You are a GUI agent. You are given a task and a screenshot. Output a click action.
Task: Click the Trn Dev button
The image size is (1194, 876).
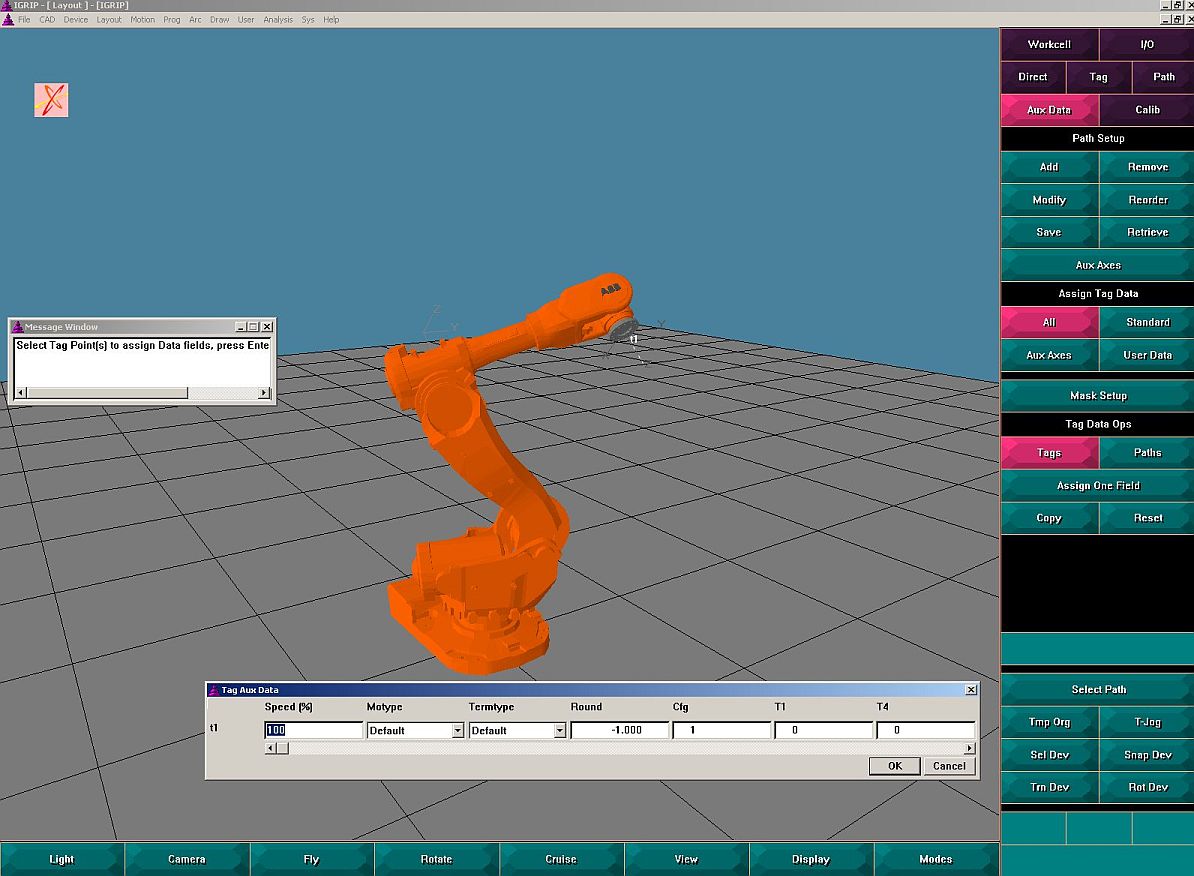click(1049, 787)
